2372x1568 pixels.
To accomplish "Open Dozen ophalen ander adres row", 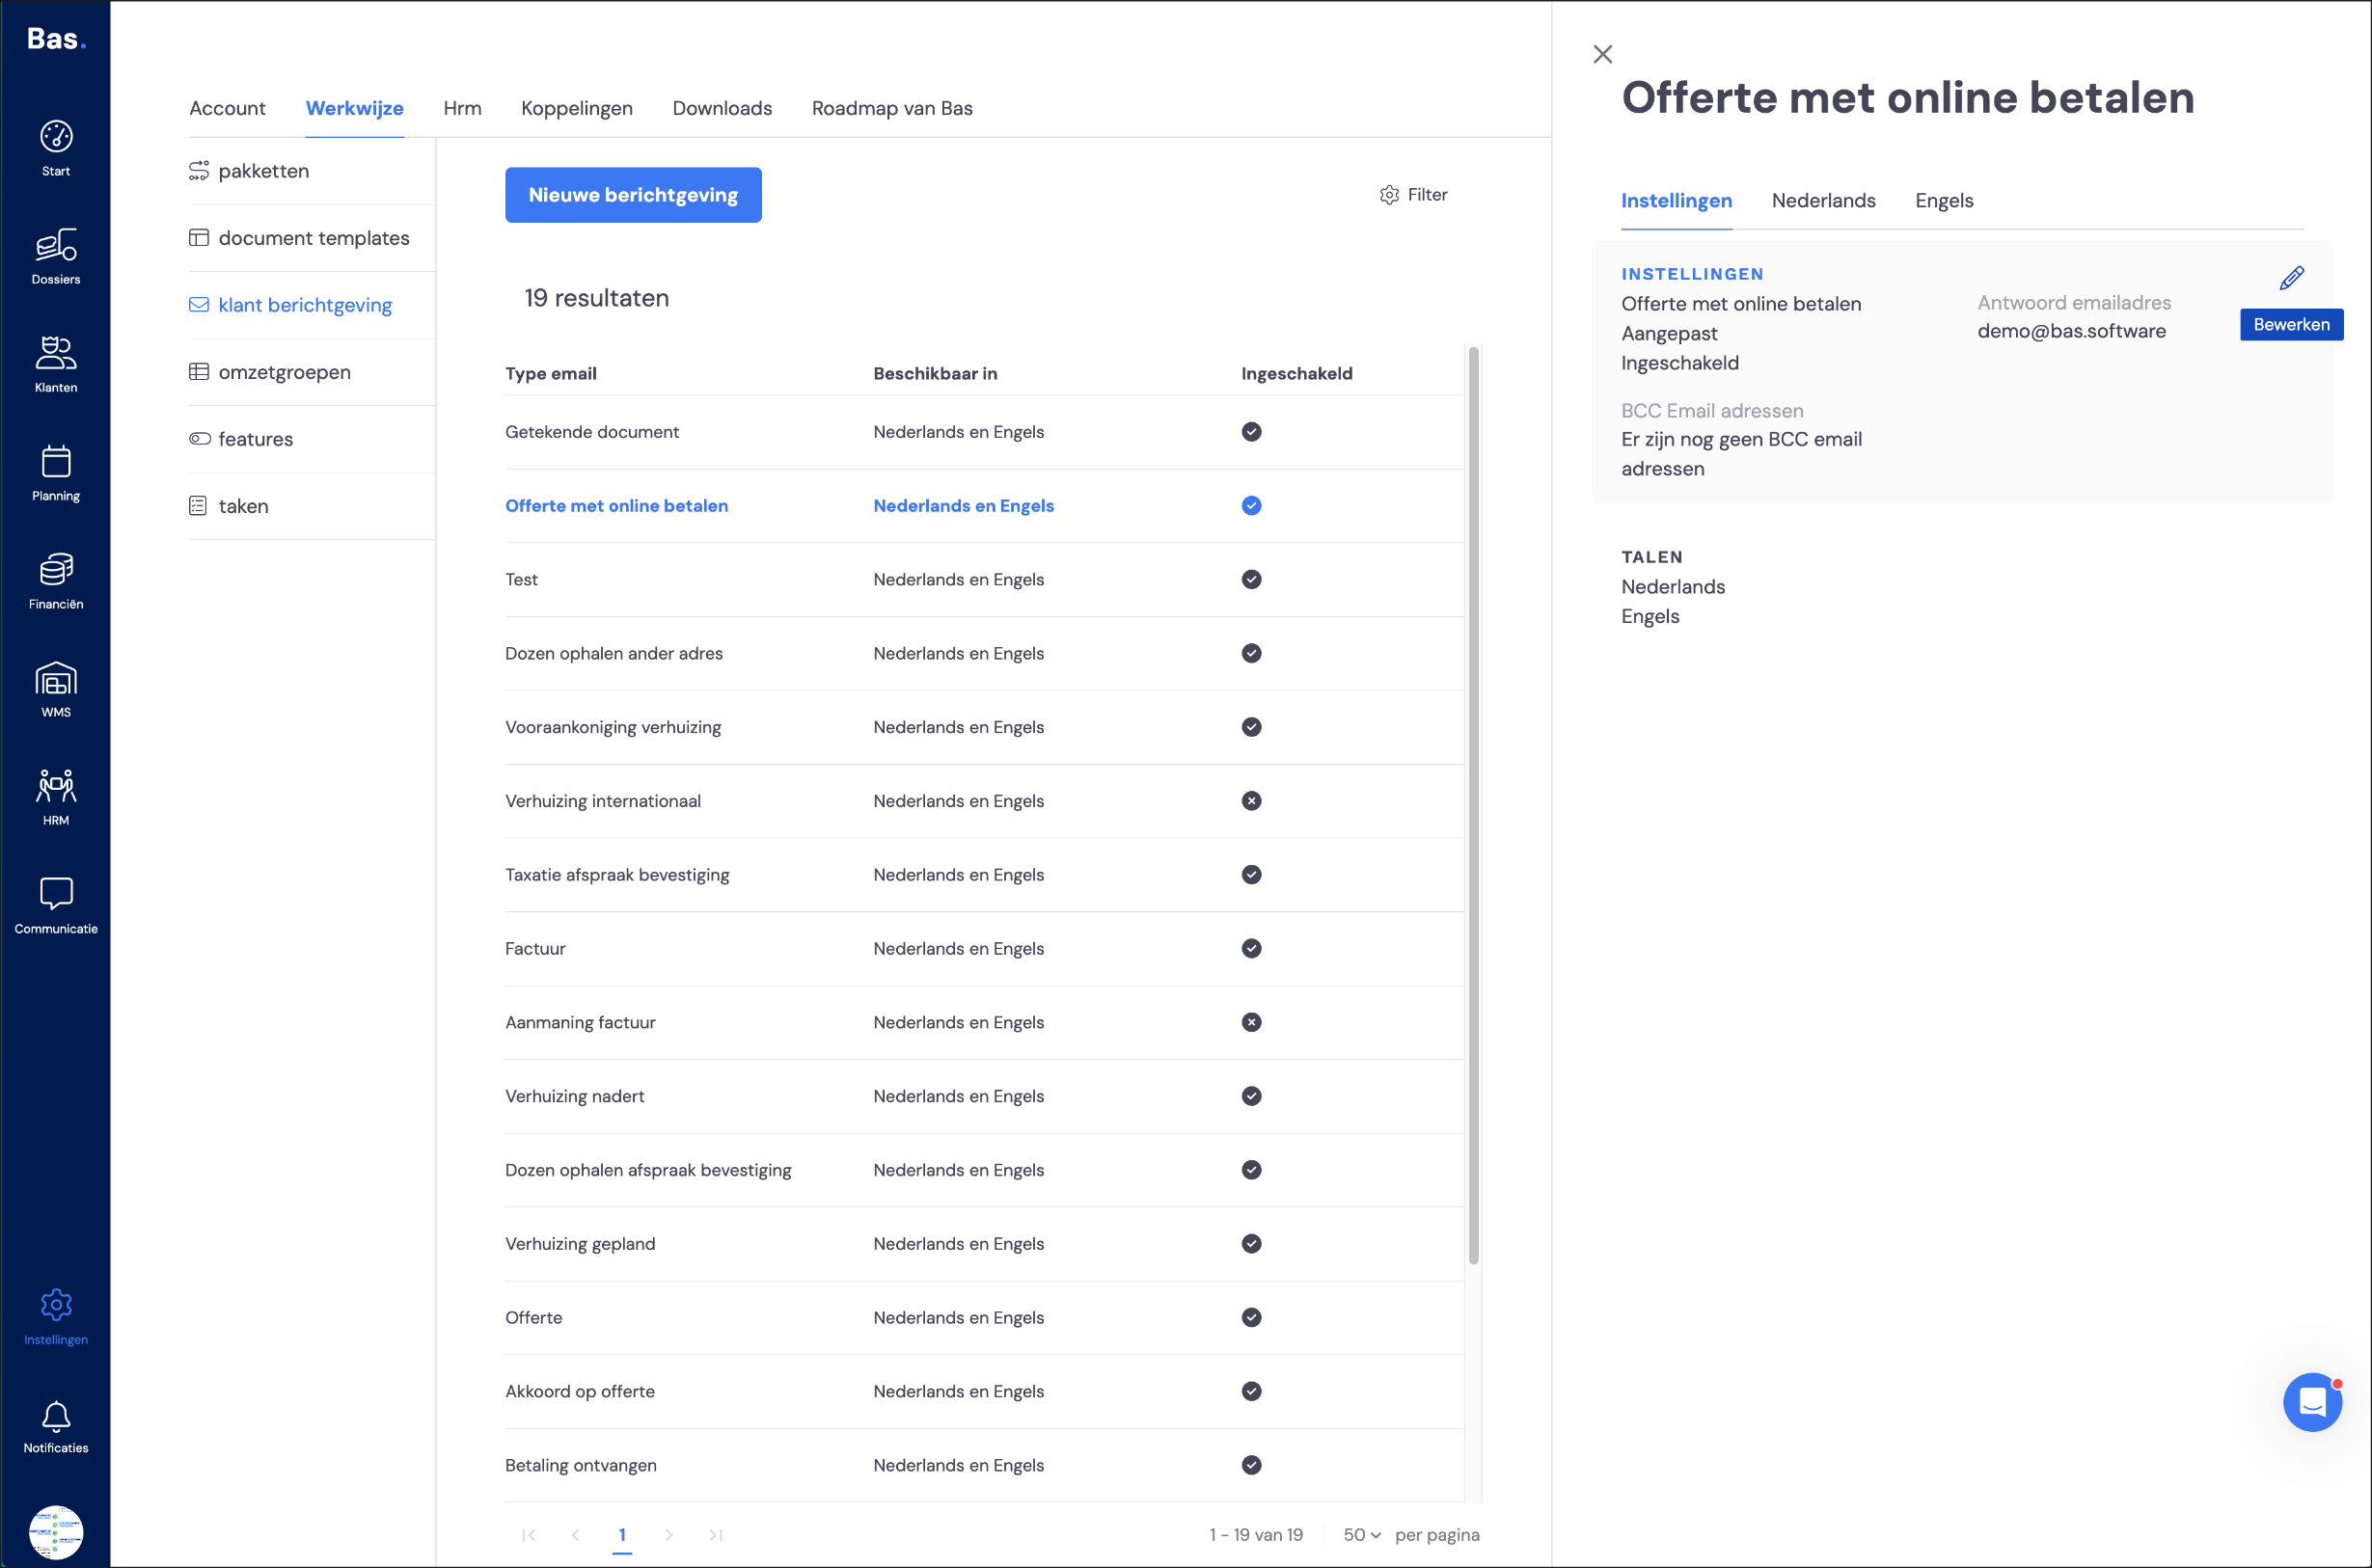I will tap(984, 654).
